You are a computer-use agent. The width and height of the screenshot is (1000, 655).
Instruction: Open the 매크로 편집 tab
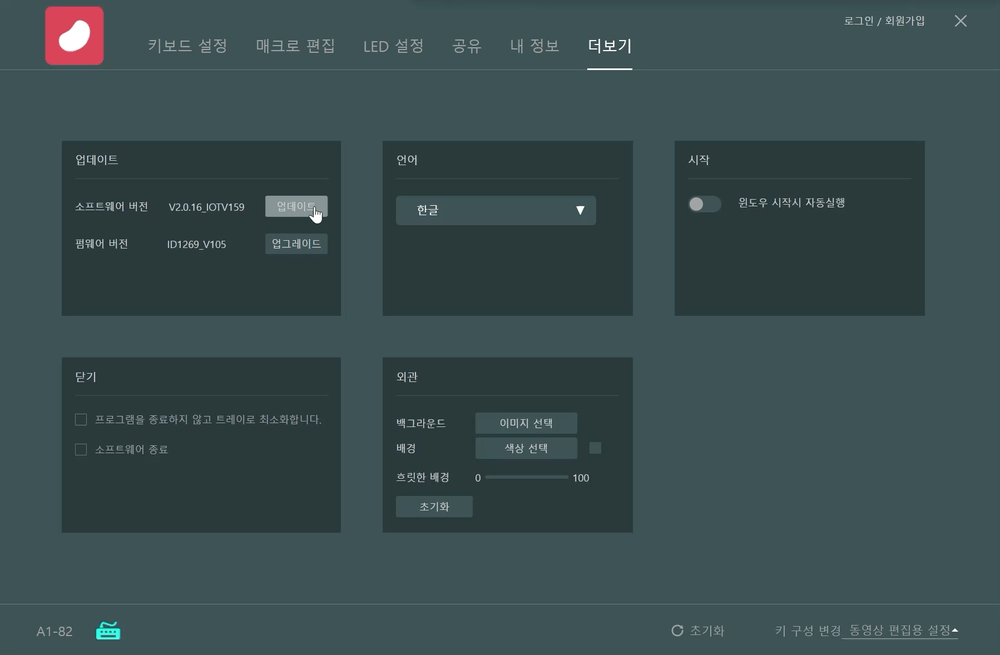[292, 46]
